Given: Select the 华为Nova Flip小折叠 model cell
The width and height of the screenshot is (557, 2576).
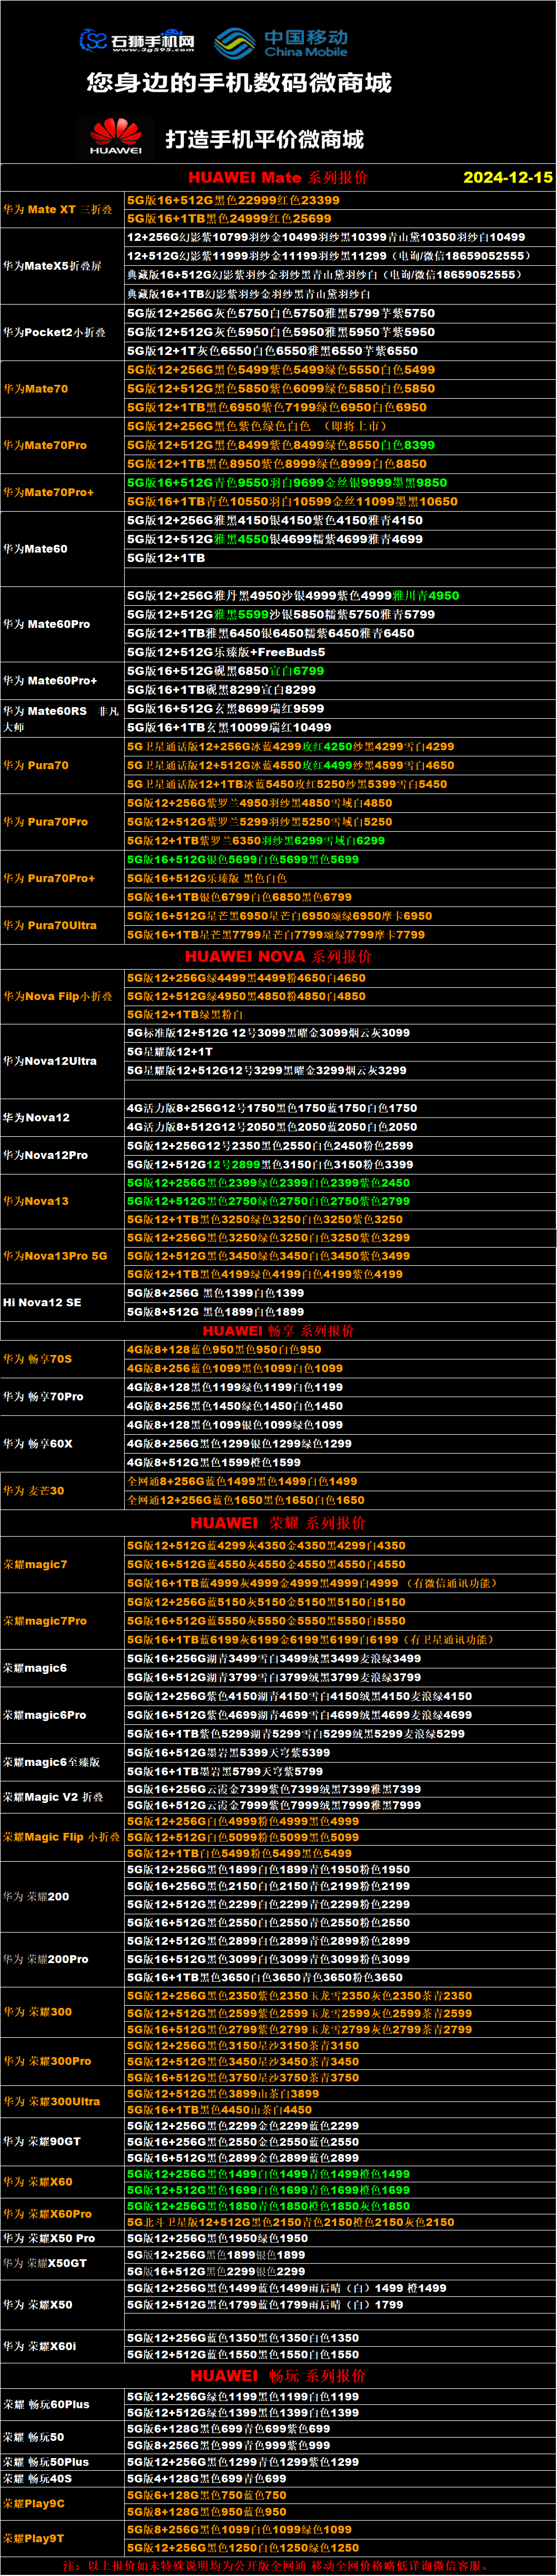Looking at the screenshot, I should click(63, 996).
